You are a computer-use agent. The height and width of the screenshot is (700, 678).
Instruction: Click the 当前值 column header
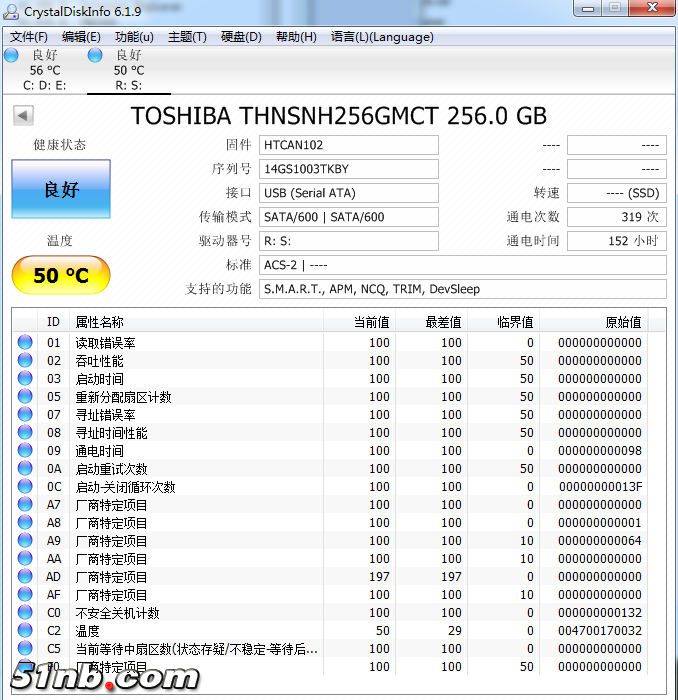[359, 322]
